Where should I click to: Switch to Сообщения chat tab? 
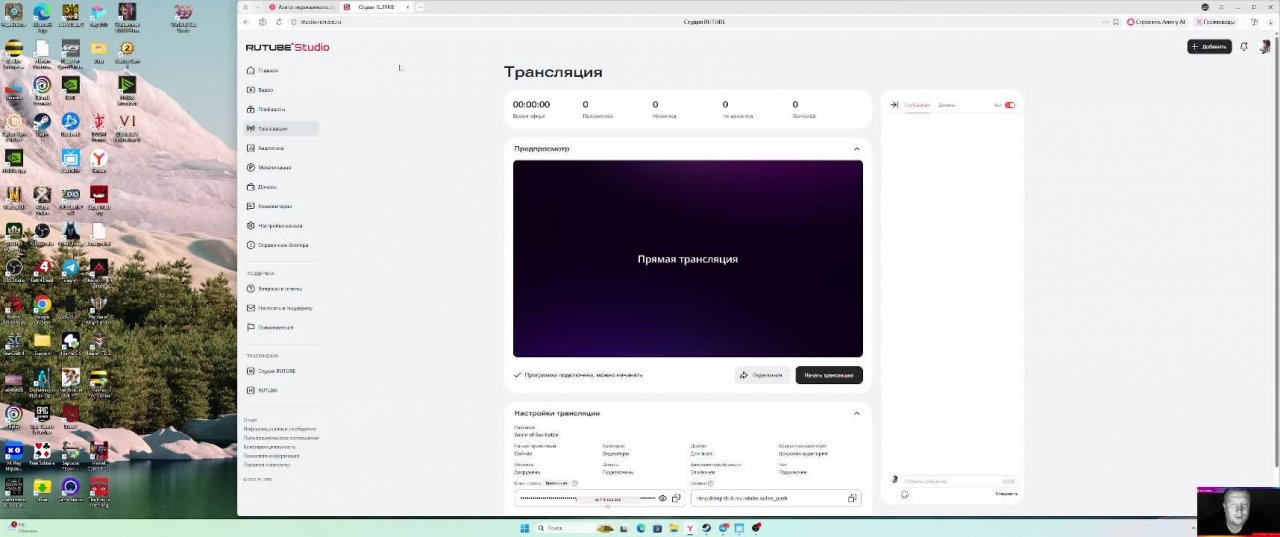(x=917, y=105)
